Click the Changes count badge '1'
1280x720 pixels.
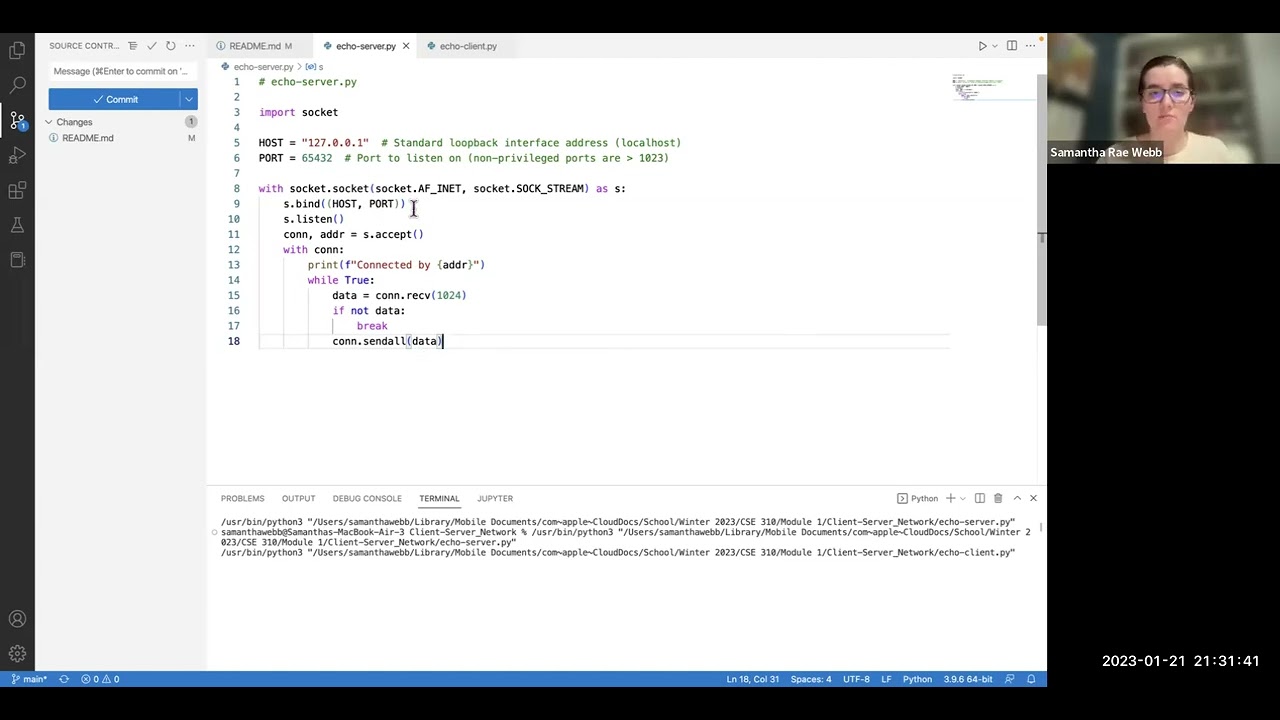[190, 122]
